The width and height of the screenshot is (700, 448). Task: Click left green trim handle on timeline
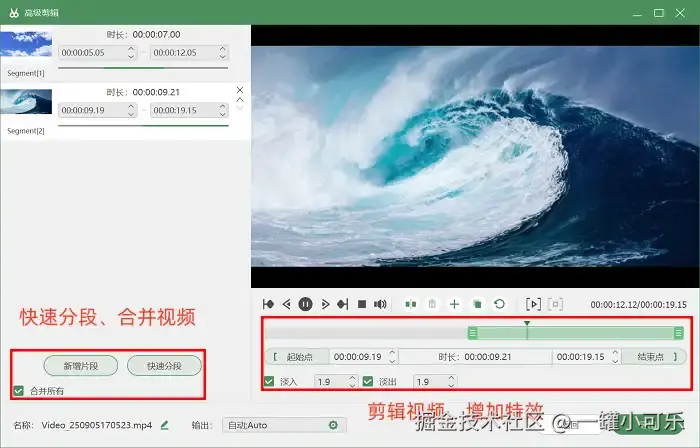(472, 333)
